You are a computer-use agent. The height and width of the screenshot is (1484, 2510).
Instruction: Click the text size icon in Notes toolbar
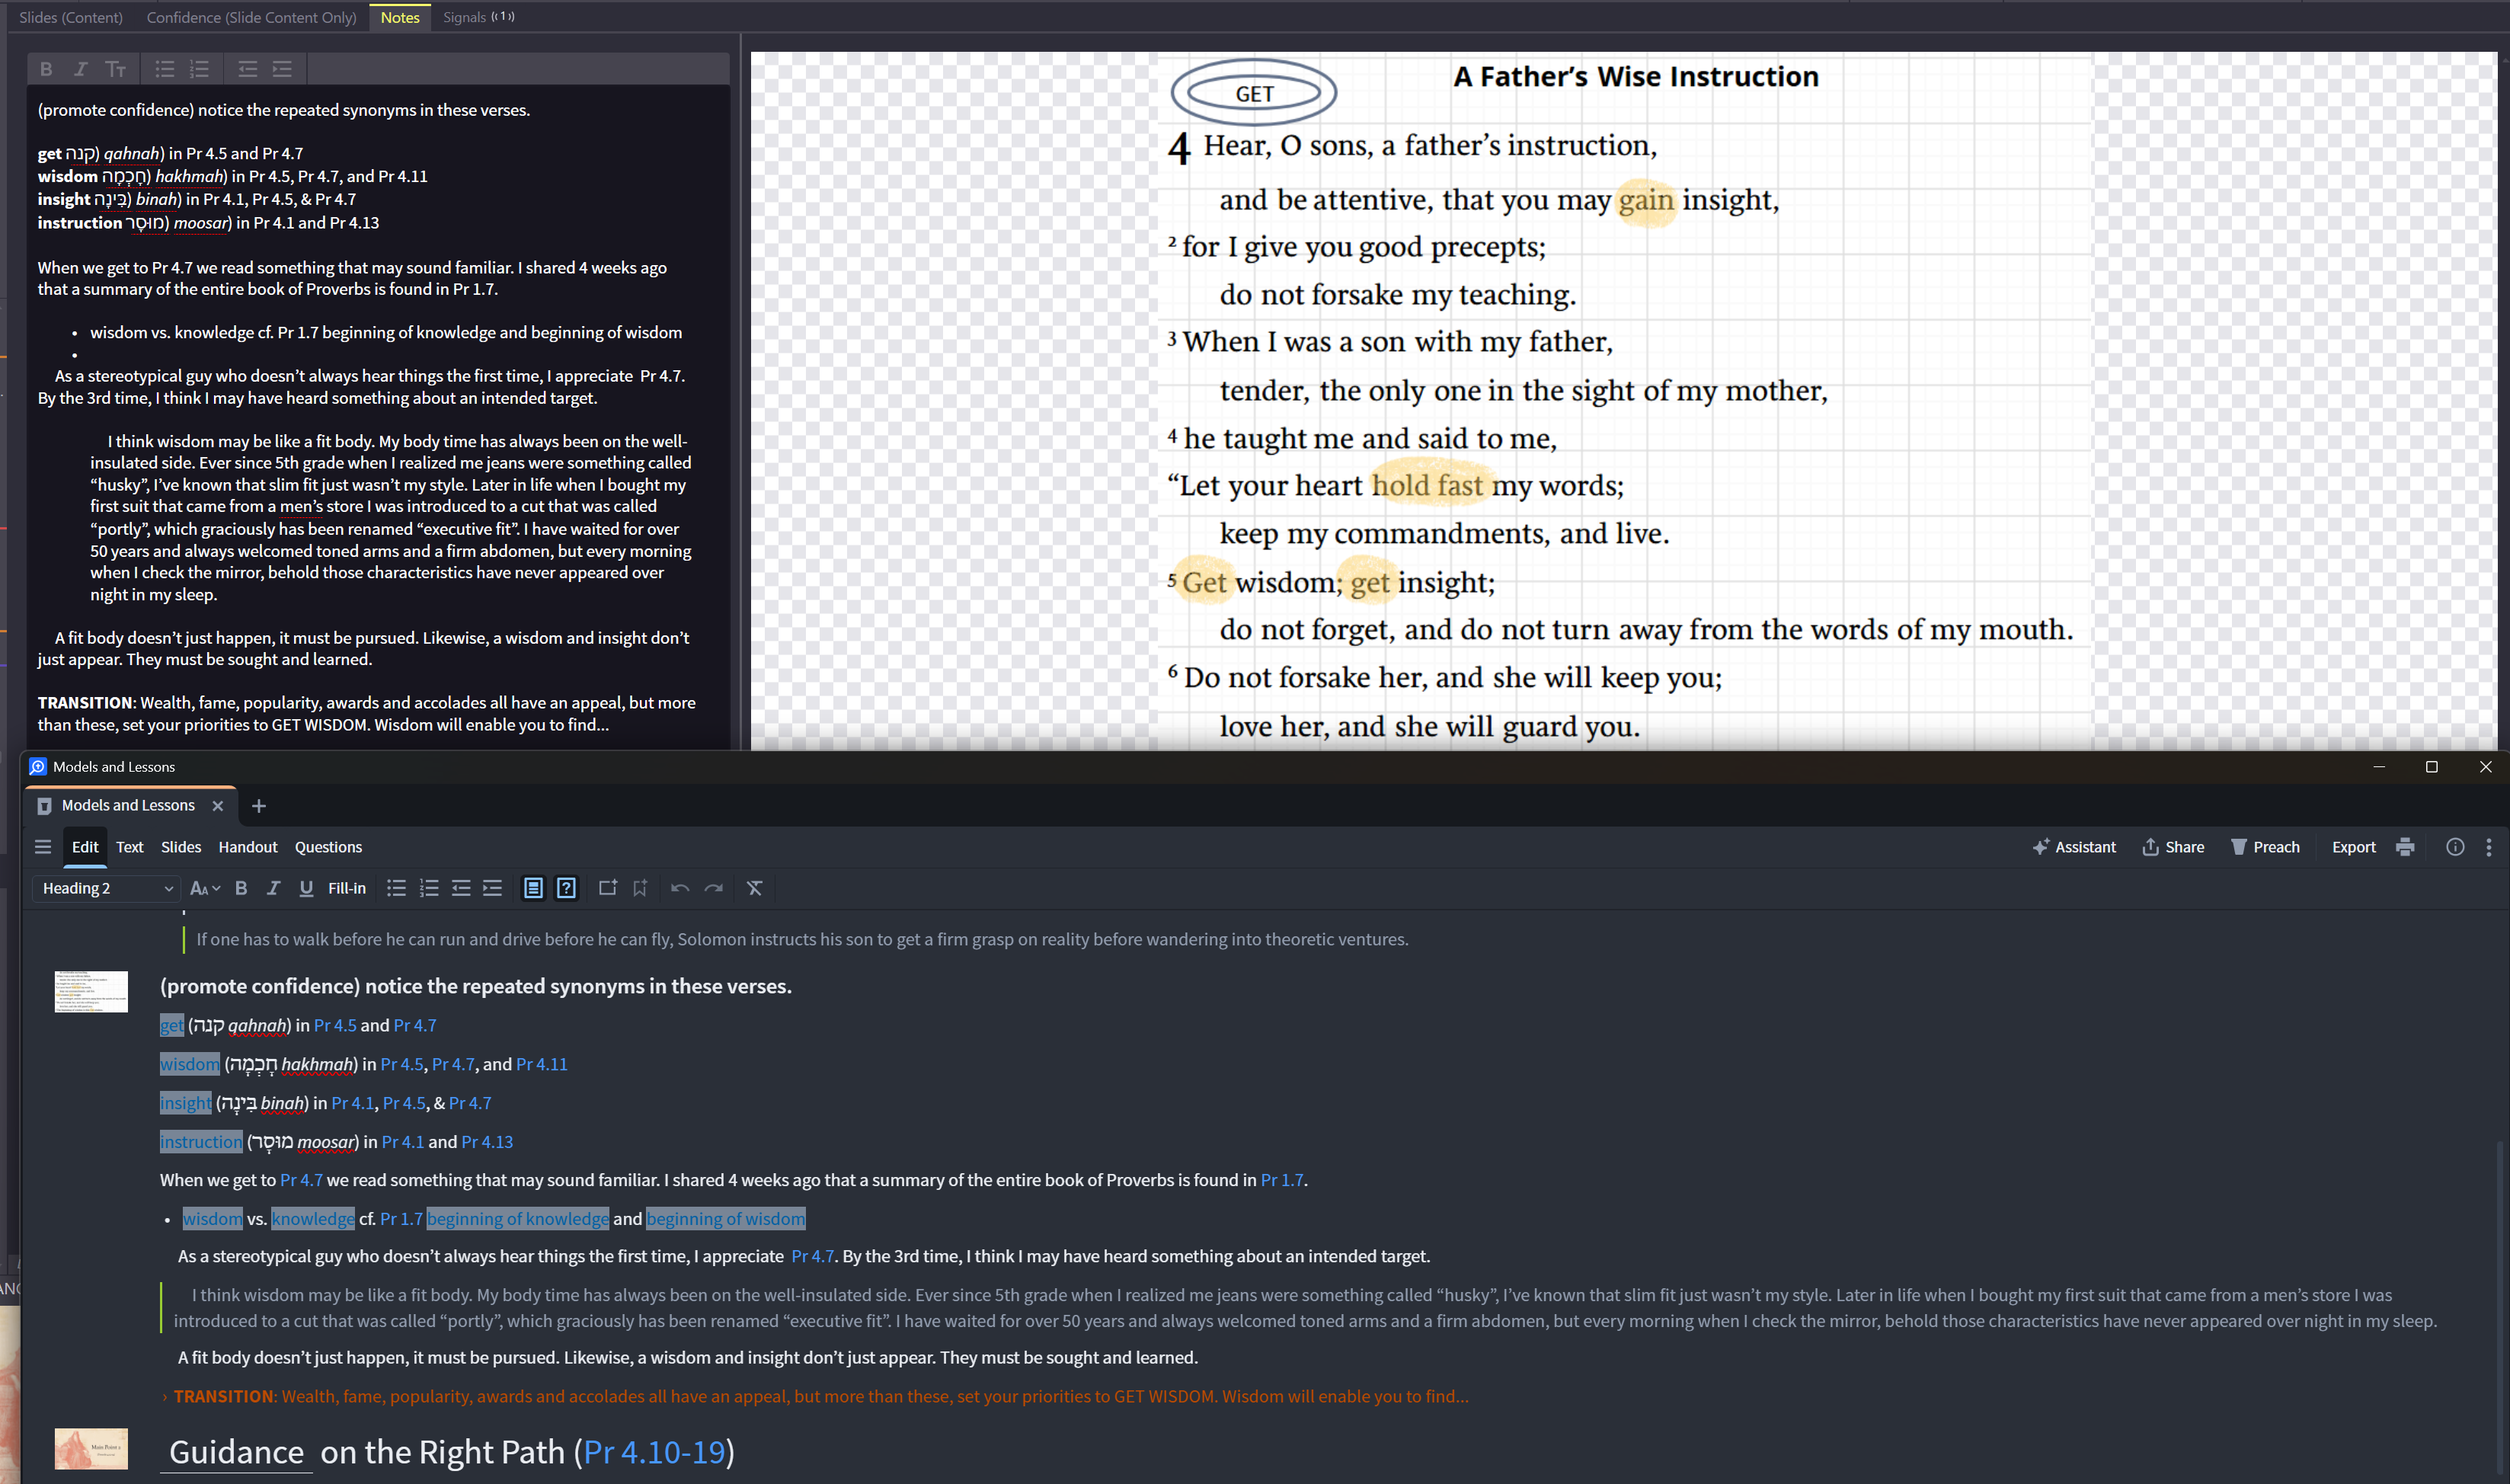[x=116, y=69]
